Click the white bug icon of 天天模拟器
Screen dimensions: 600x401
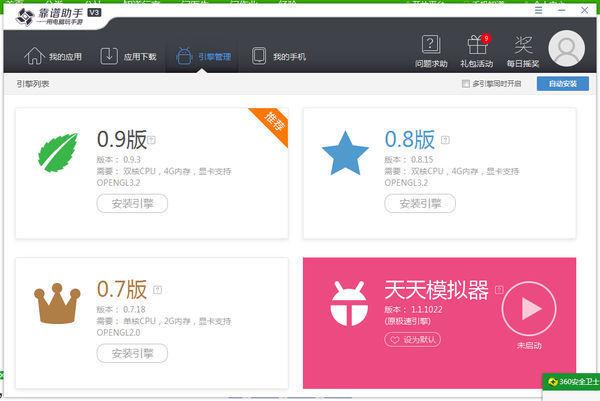[x=349, y=303]
